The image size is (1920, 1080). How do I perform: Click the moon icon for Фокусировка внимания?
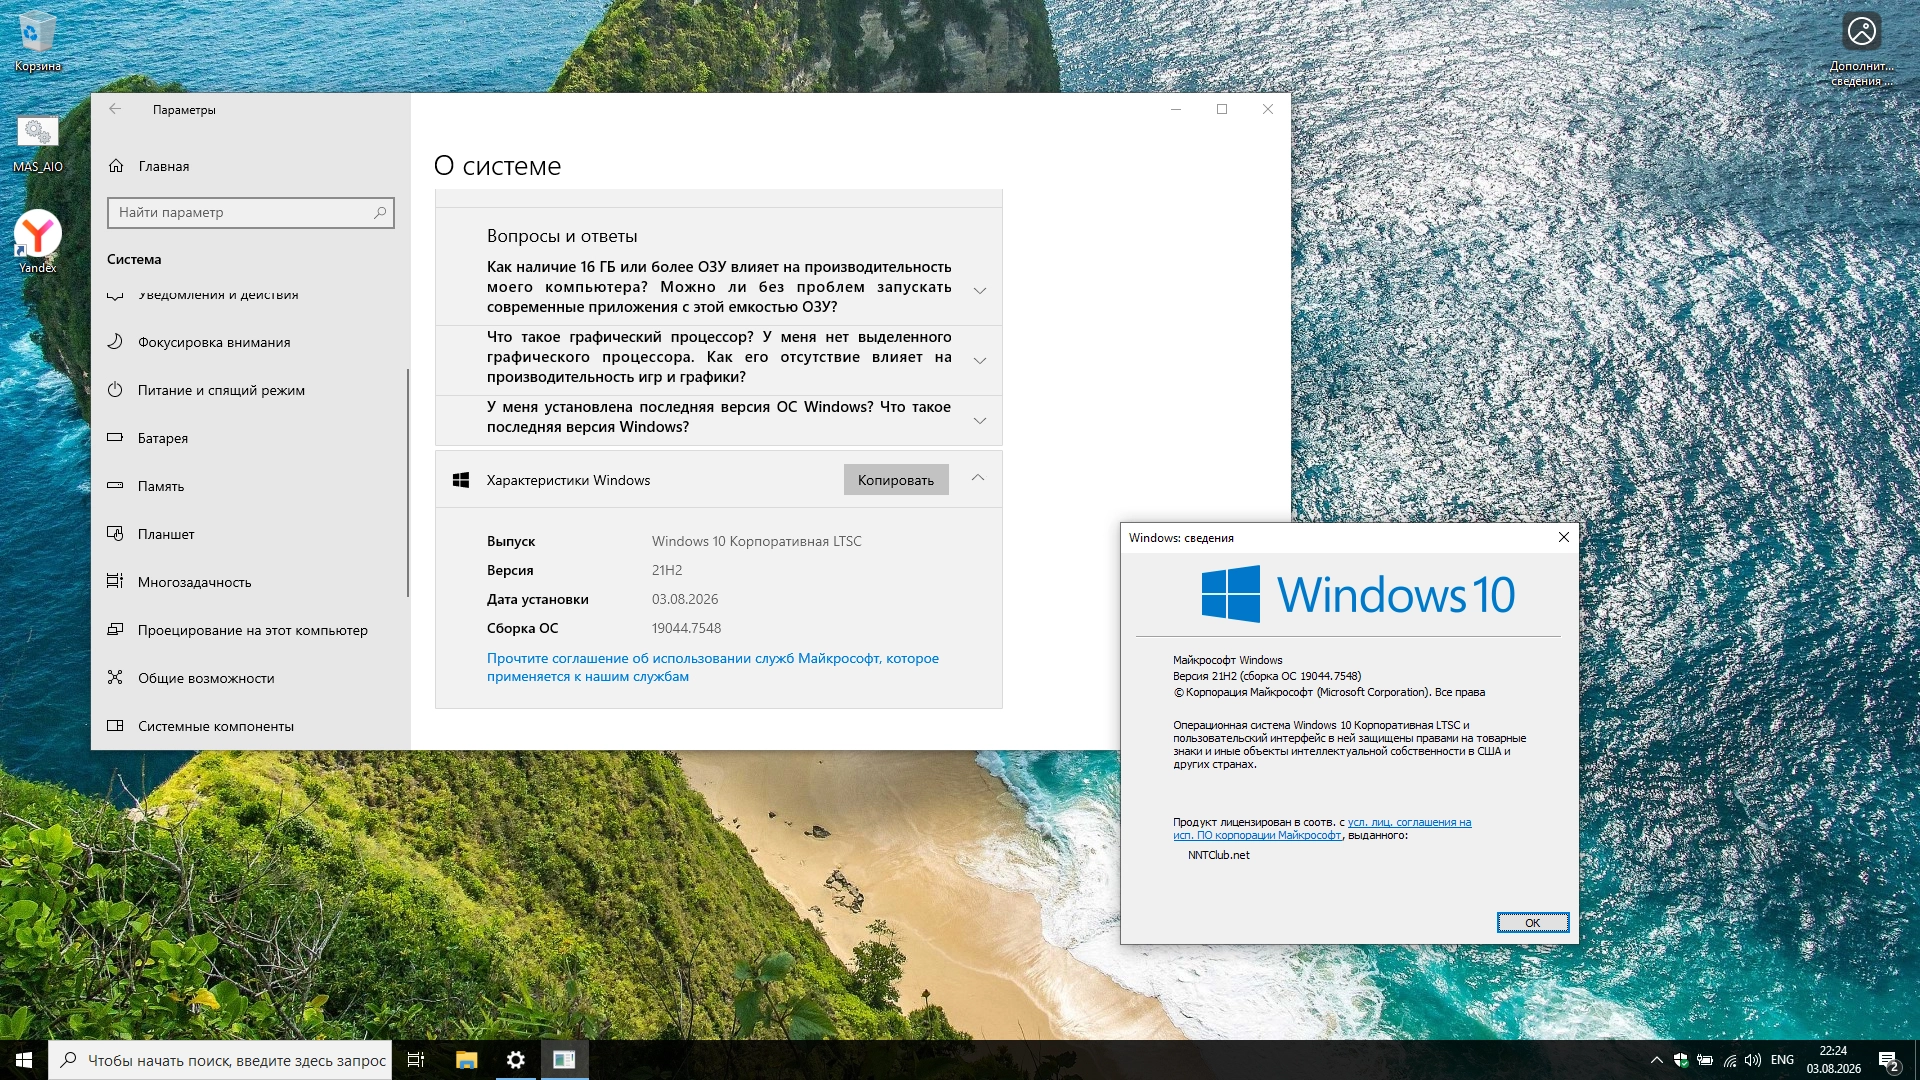point(115,342)
